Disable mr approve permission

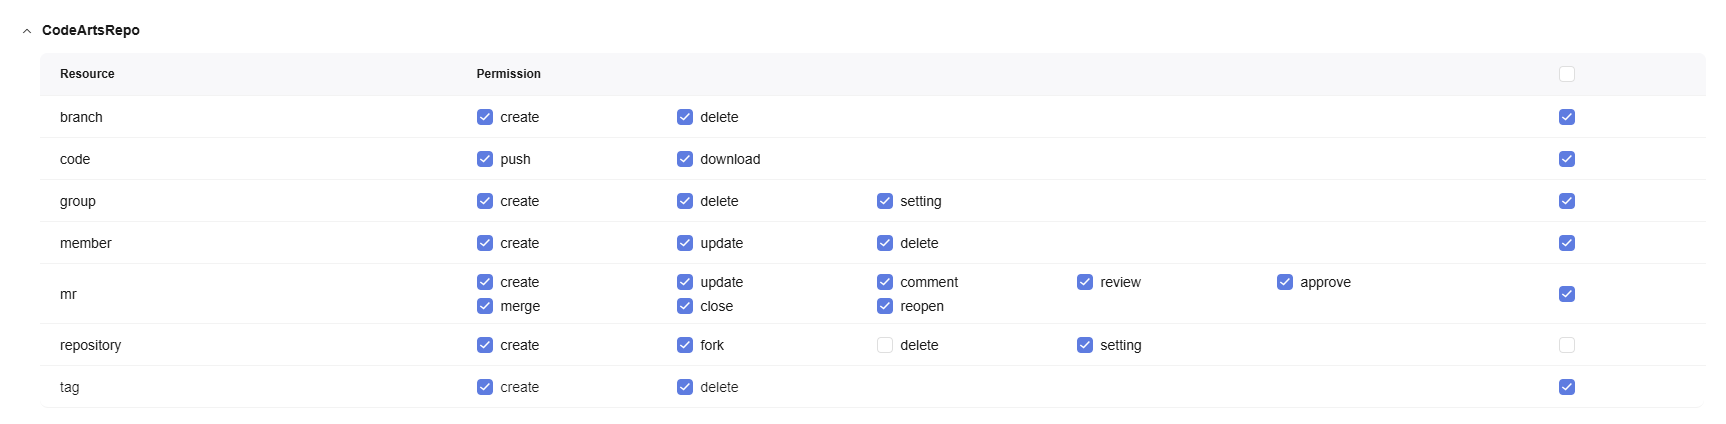click(1285, 282)
